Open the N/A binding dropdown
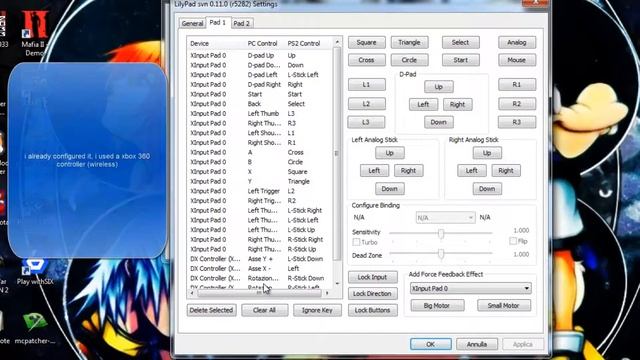Viewport: 640px width, 360px height. point(445,218)
